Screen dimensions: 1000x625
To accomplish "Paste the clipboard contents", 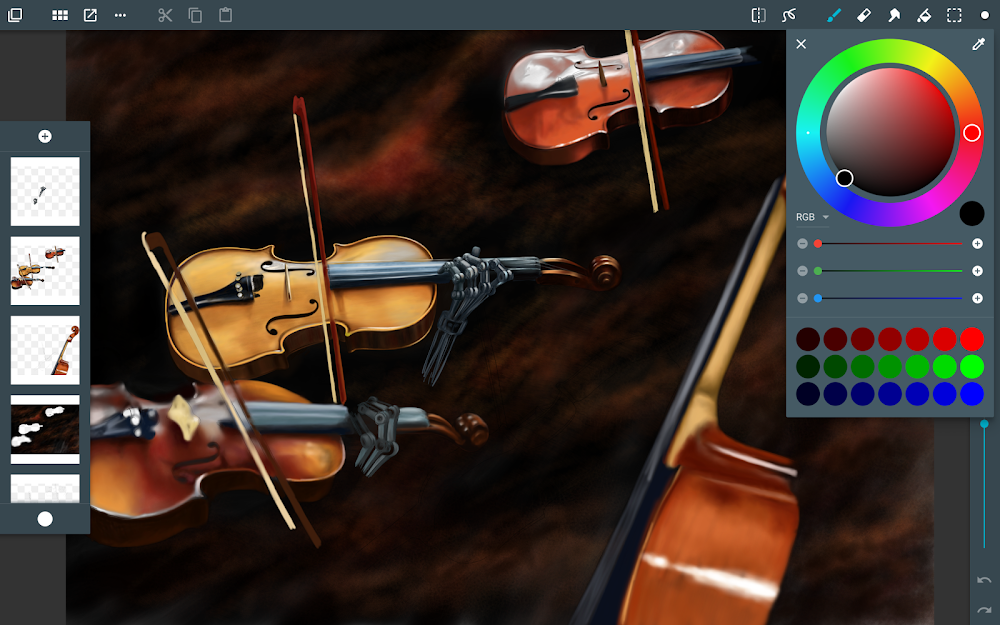I will (227, 15).
